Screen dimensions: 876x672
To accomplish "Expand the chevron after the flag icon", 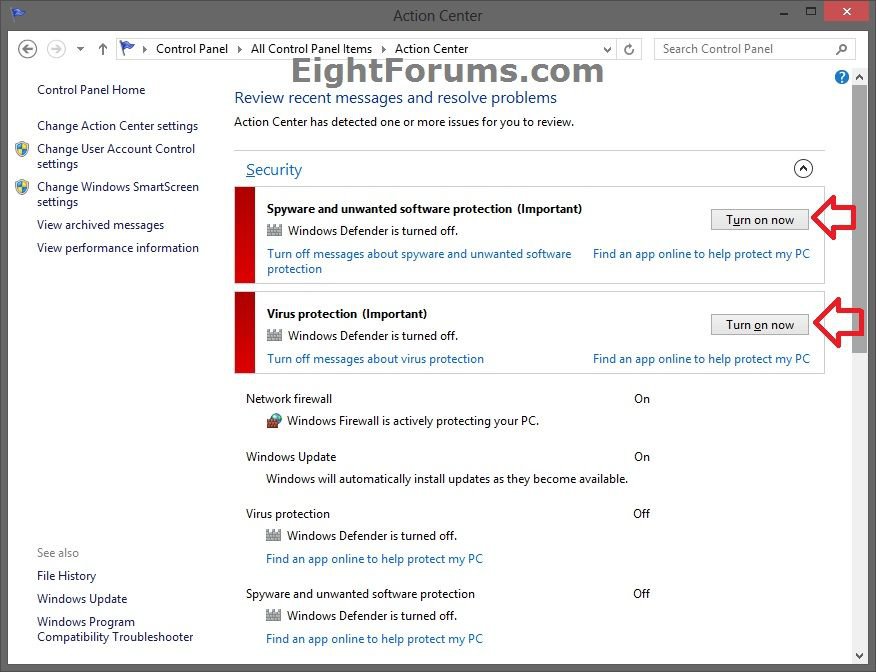I will coord(145,49).
